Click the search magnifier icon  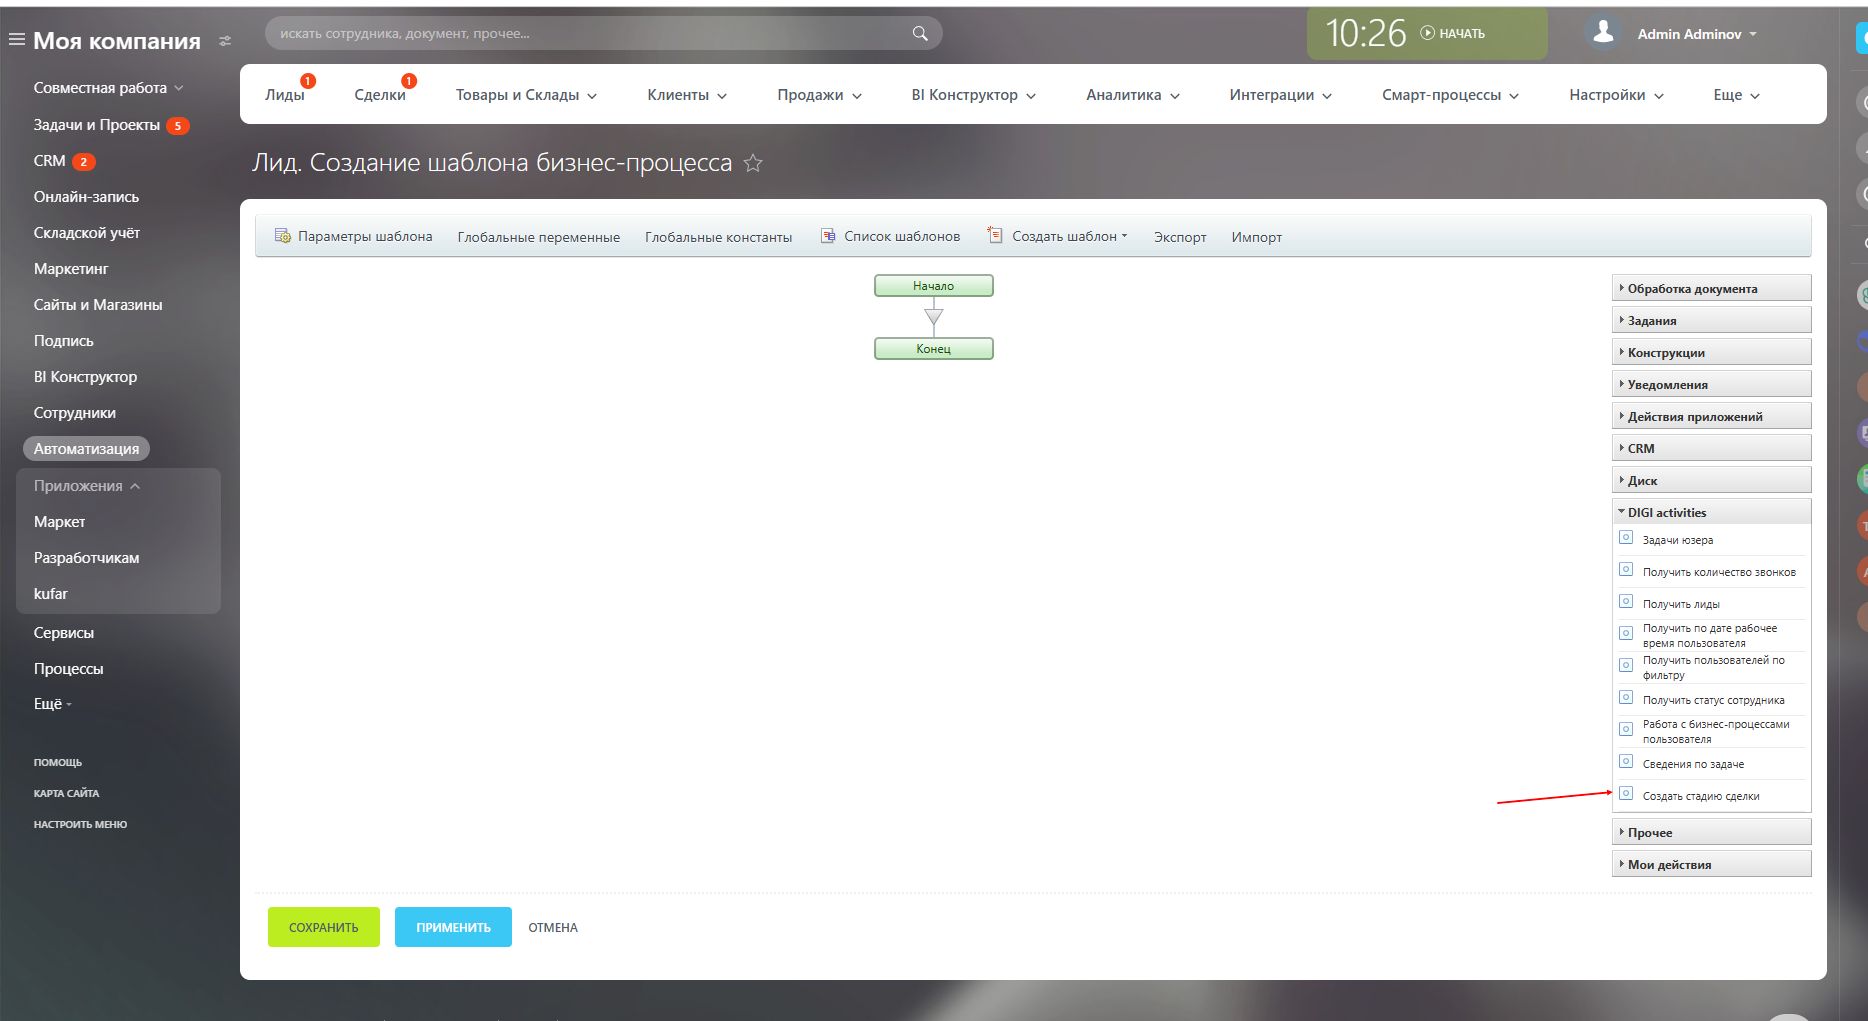(918, 32)
